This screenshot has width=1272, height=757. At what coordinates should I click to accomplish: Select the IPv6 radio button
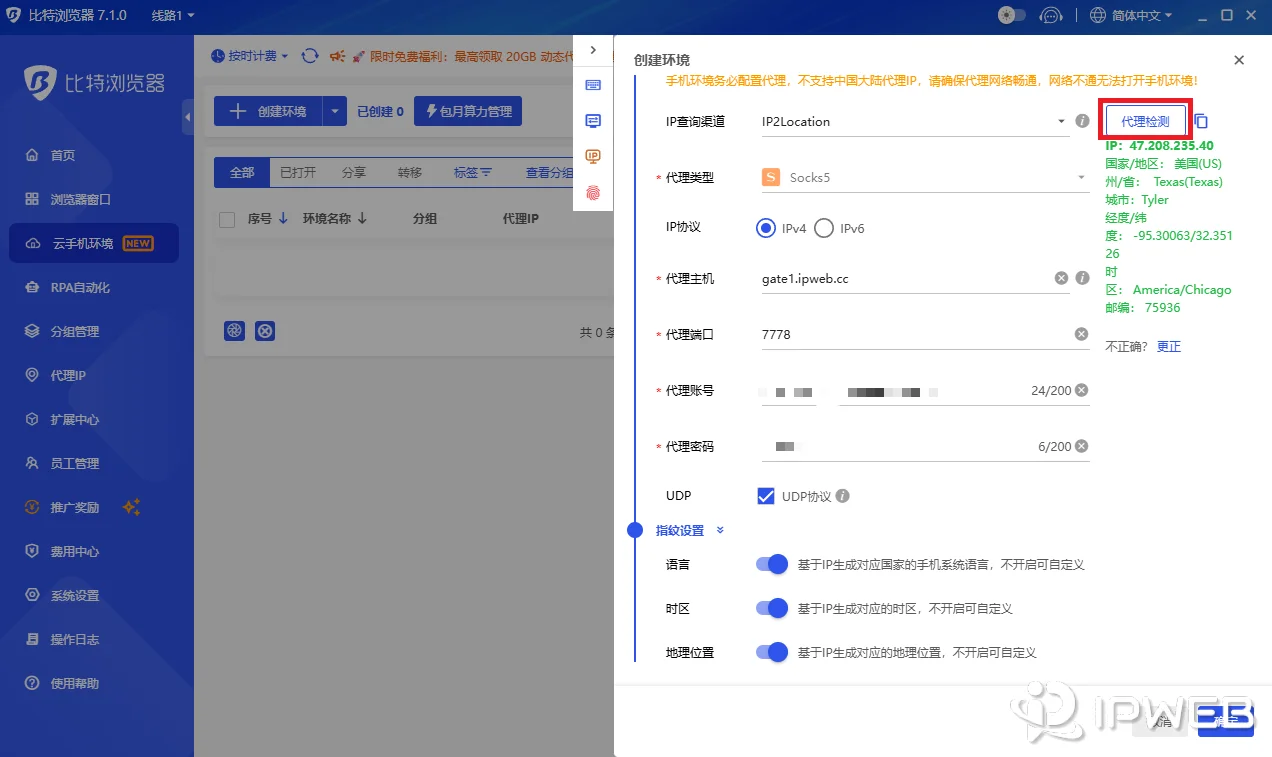824,228
